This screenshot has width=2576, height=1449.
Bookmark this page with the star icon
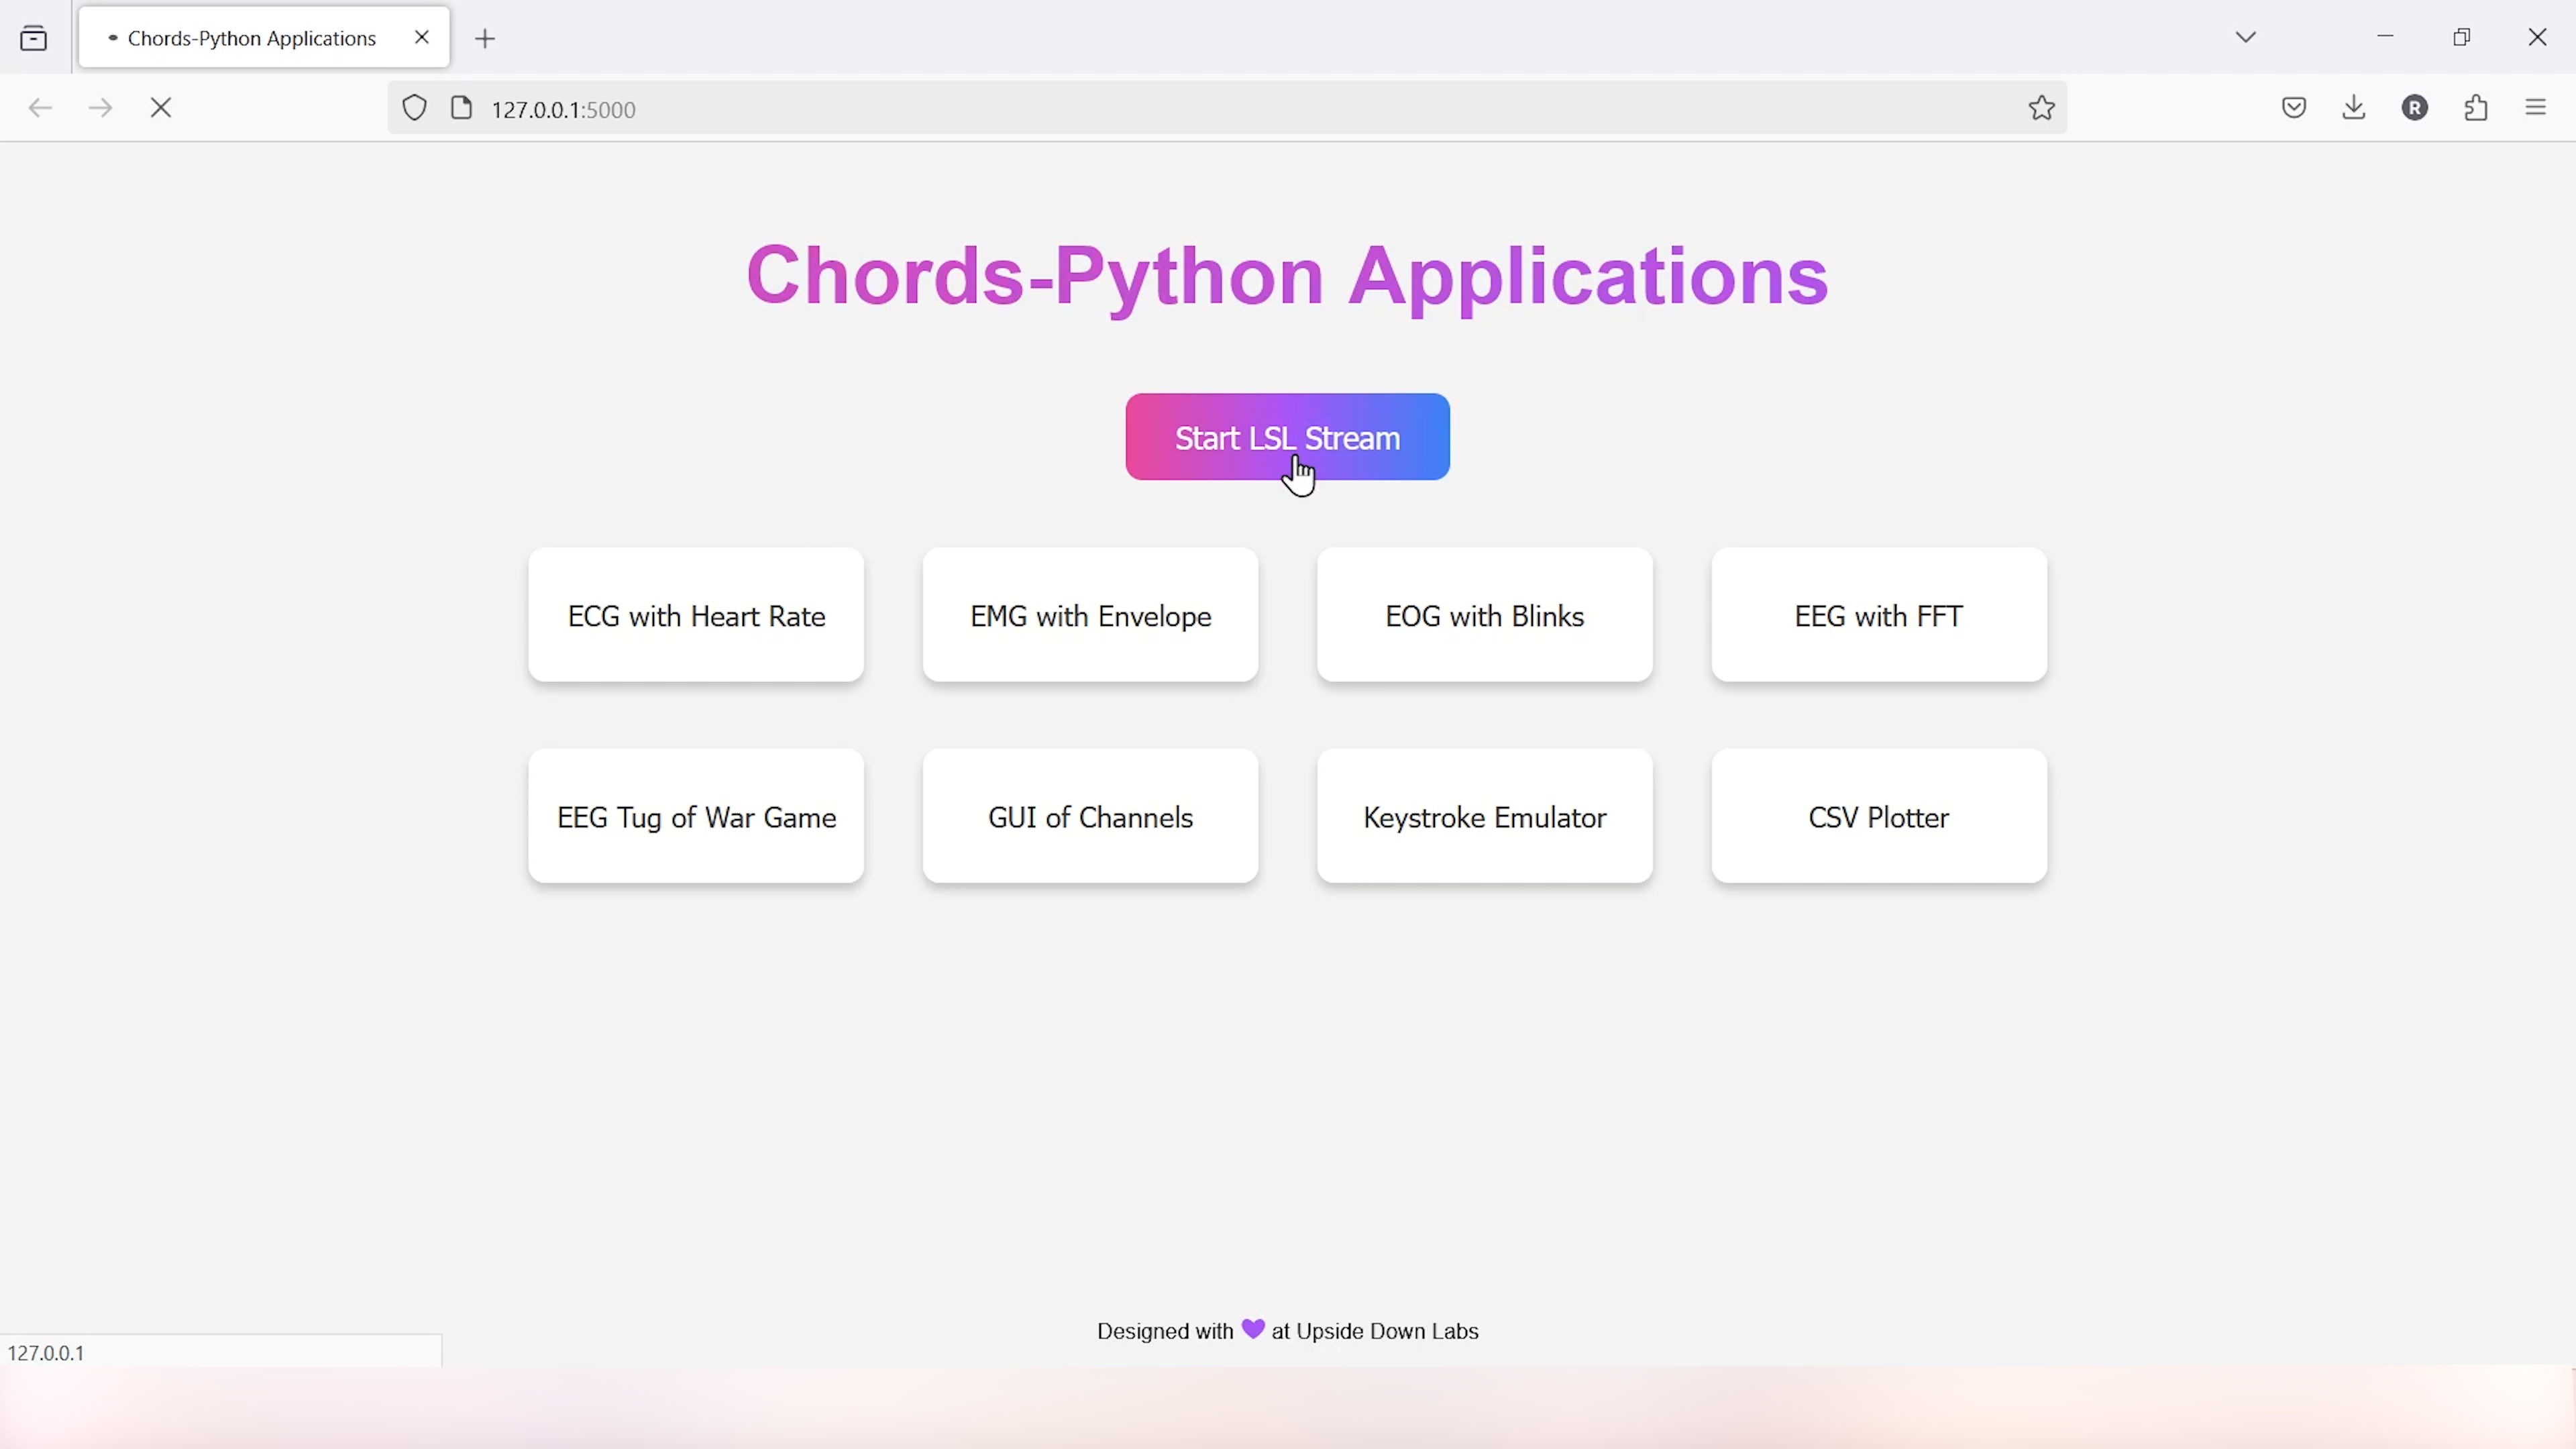click(x=2042, y=108)
